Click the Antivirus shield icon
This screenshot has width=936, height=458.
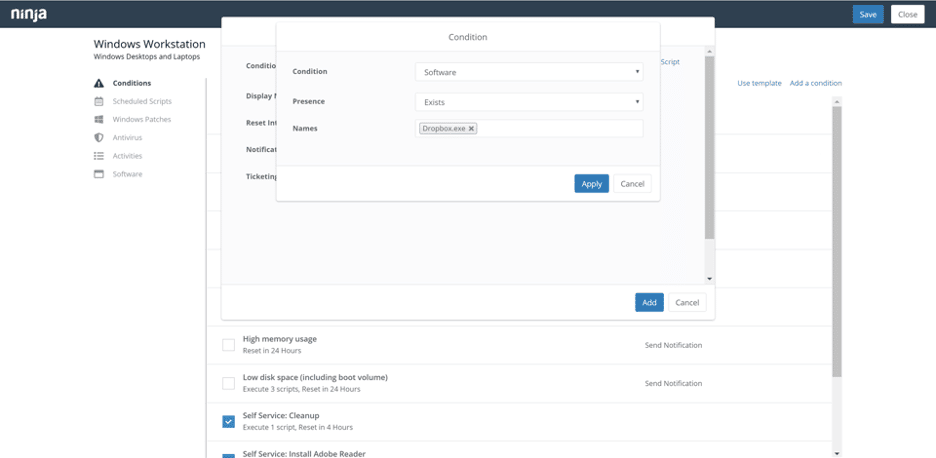[x=99, y=138]
